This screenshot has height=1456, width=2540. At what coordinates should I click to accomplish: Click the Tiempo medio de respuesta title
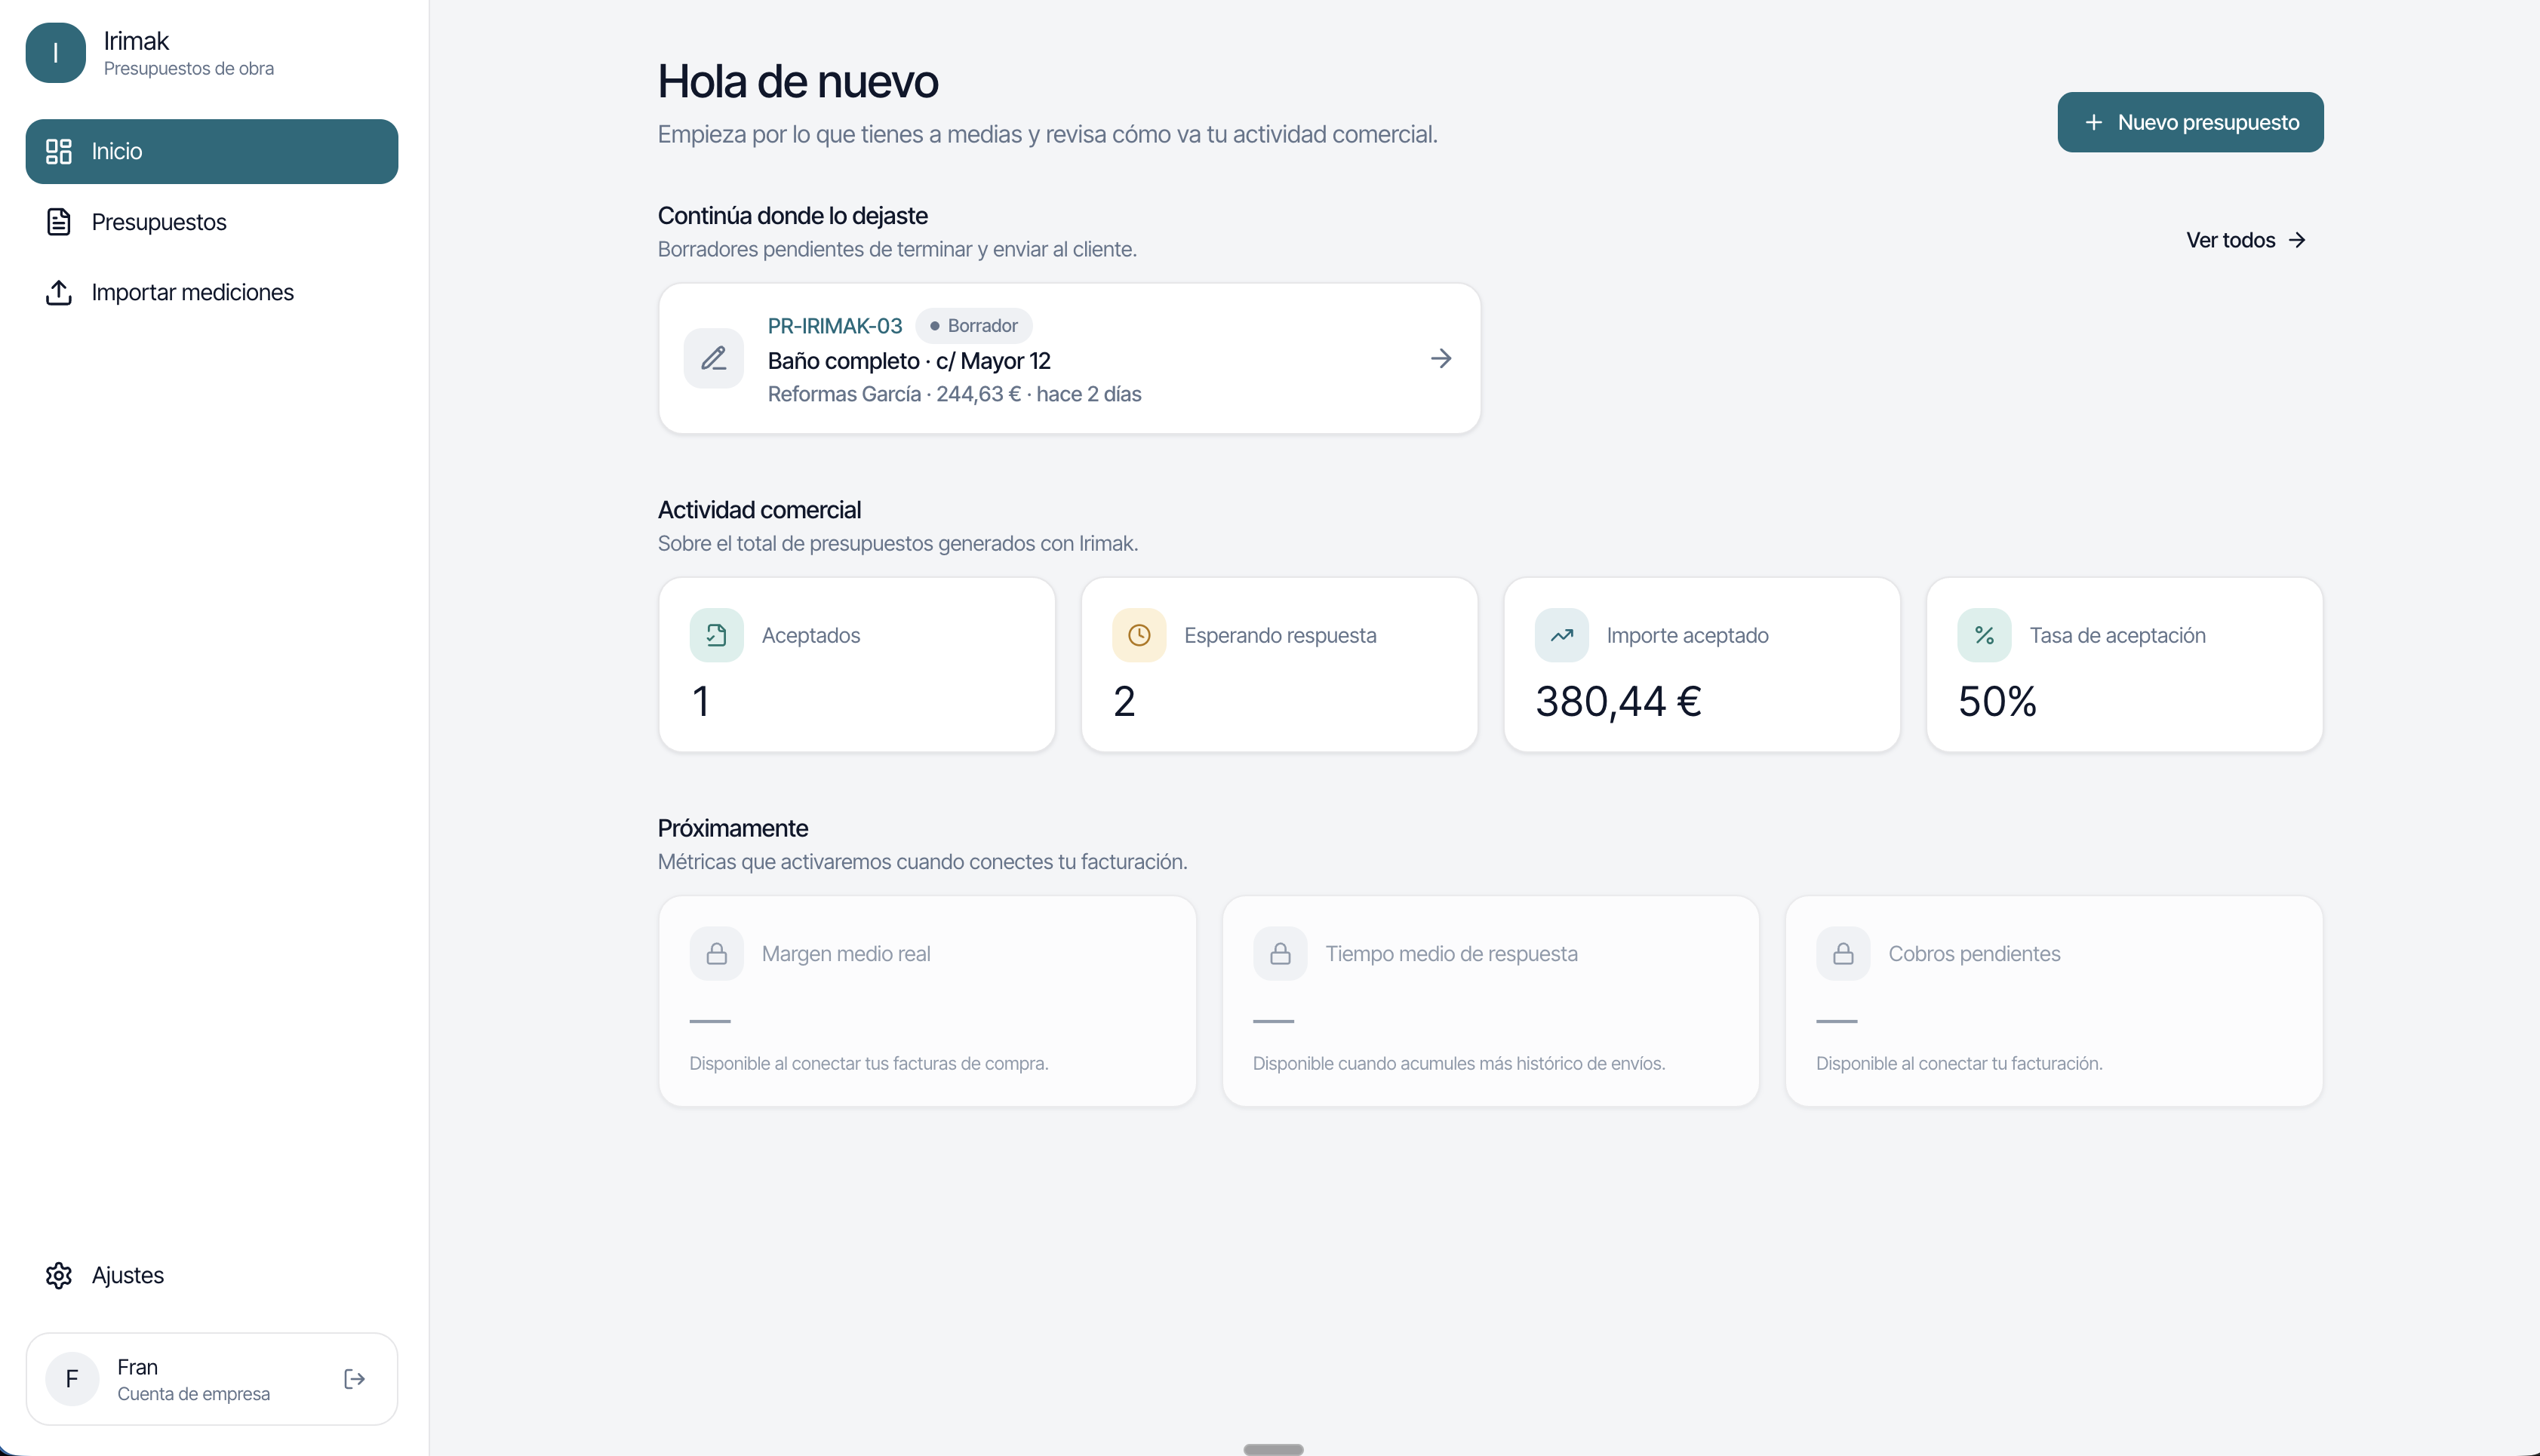[x=1451, y=954]
